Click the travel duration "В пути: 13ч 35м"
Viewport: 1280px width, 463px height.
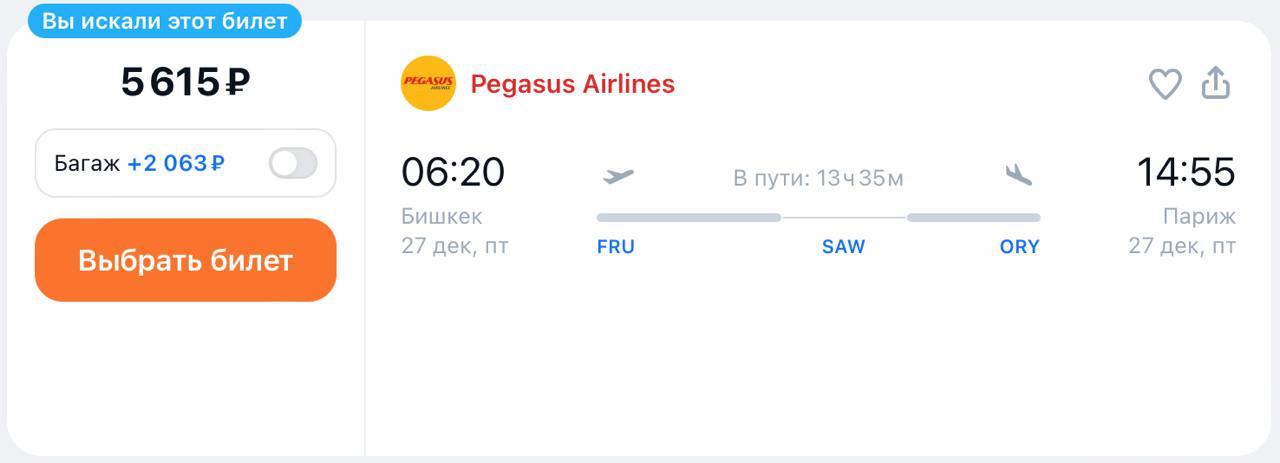(x=818, y=178)
